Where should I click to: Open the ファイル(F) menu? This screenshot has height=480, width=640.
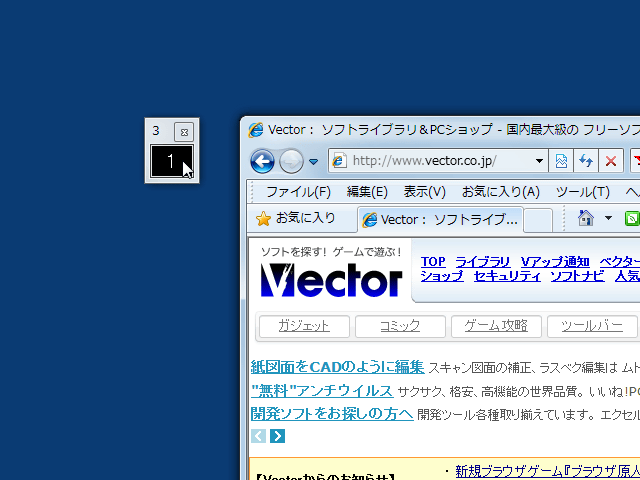coord(298,192)
